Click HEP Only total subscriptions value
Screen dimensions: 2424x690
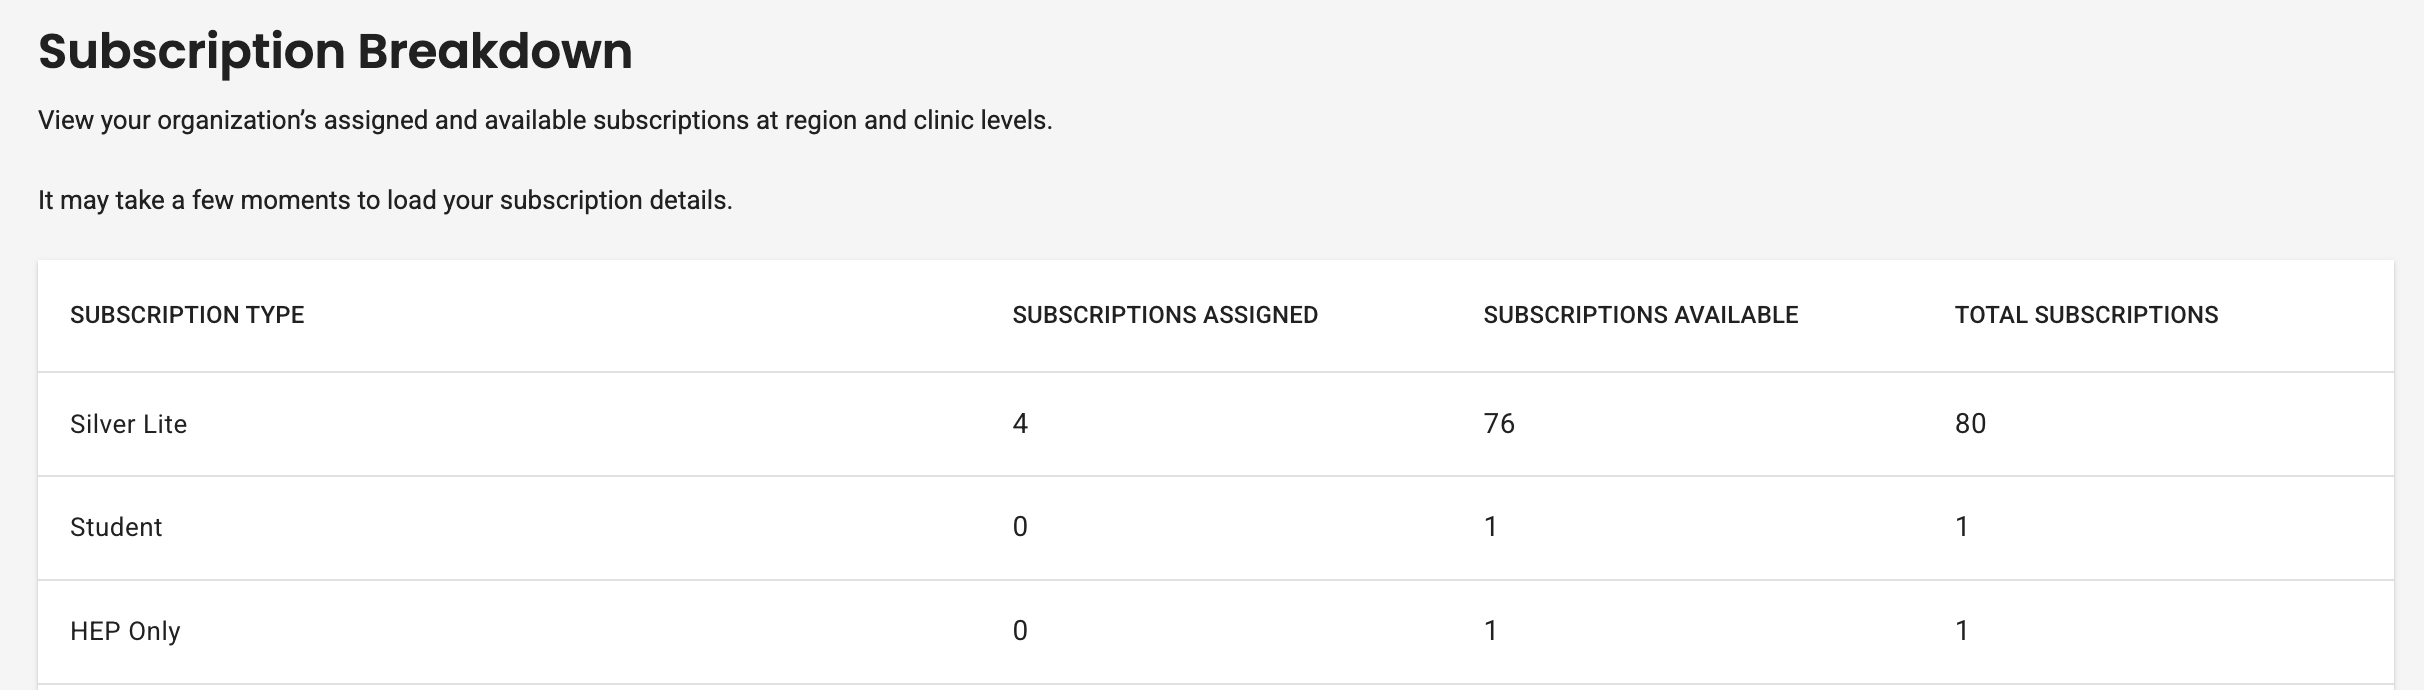click(1962, 631)
